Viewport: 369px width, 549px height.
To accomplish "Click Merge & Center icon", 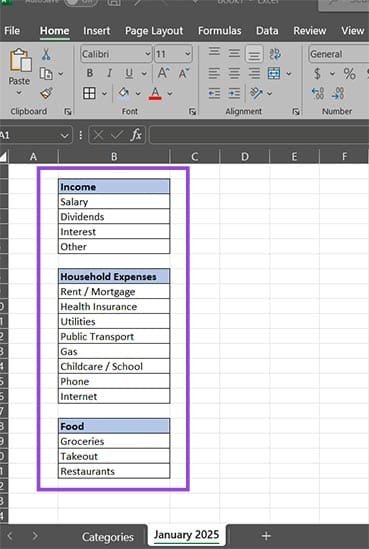I will tap(274, 74).
